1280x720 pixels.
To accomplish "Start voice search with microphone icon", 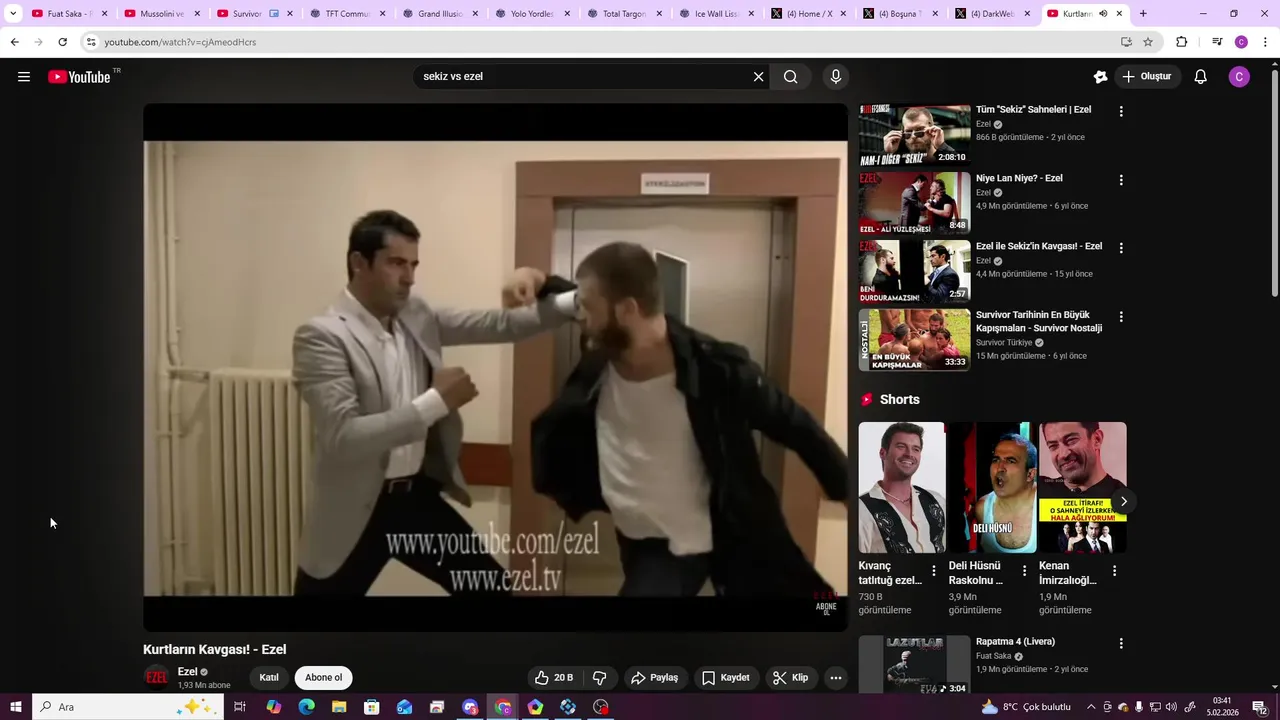I will (x=836, y=77).
